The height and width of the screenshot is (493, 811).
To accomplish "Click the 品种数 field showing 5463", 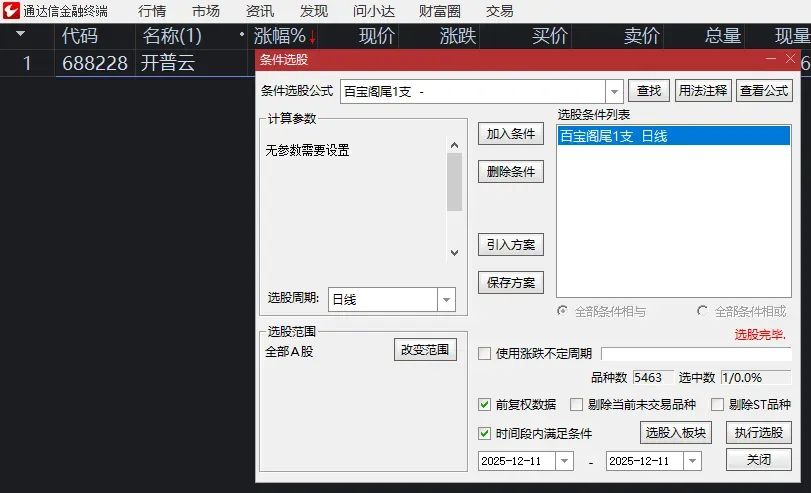I will [653, 378].
